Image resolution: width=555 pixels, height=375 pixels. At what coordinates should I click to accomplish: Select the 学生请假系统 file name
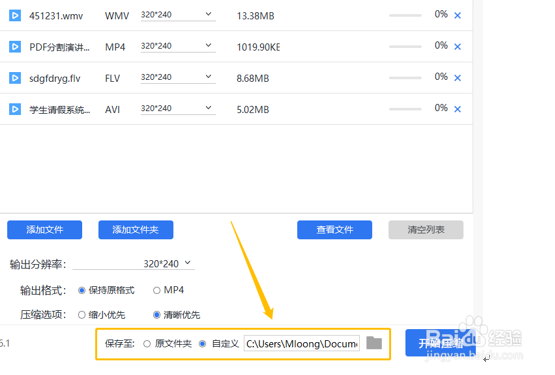pos(59,110)
